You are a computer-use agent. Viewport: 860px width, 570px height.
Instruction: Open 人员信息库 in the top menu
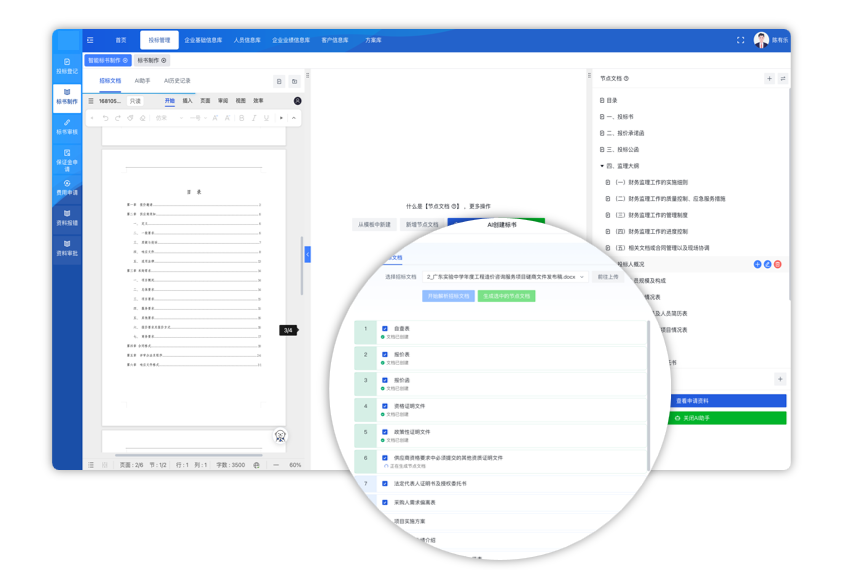click(x=247, y=40)
